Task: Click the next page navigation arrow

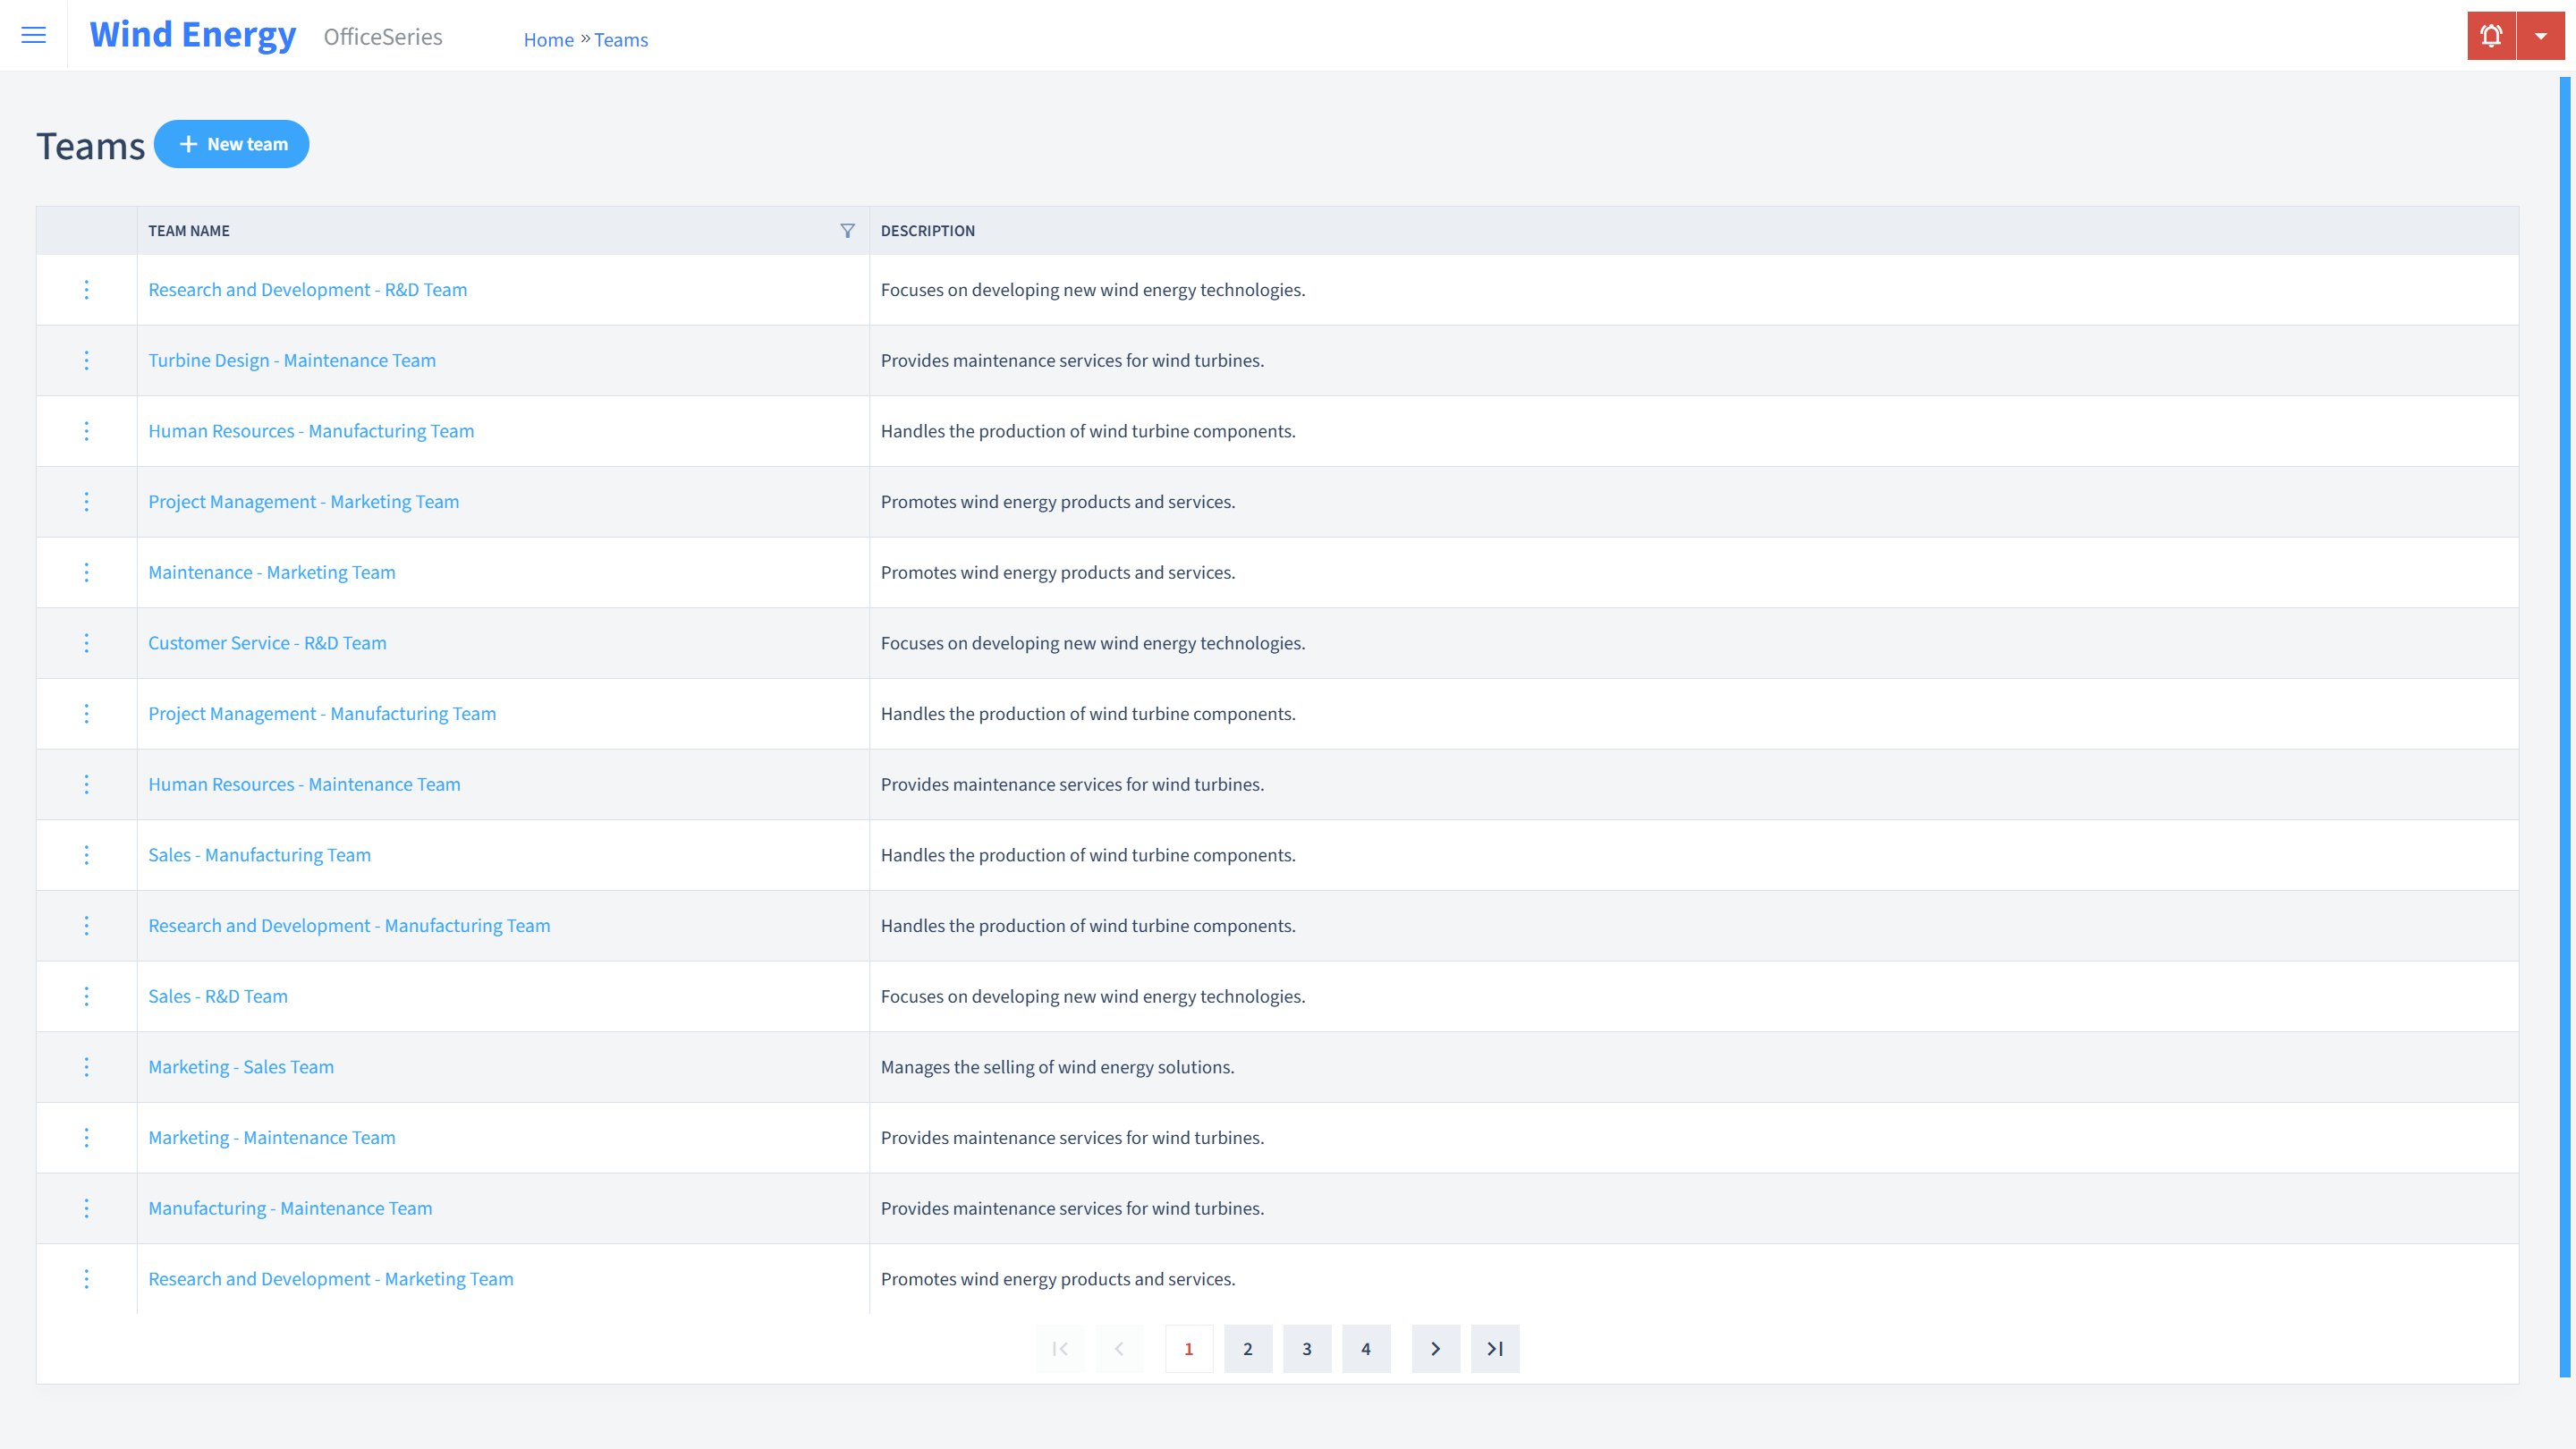Action: coord(1436,1348)
